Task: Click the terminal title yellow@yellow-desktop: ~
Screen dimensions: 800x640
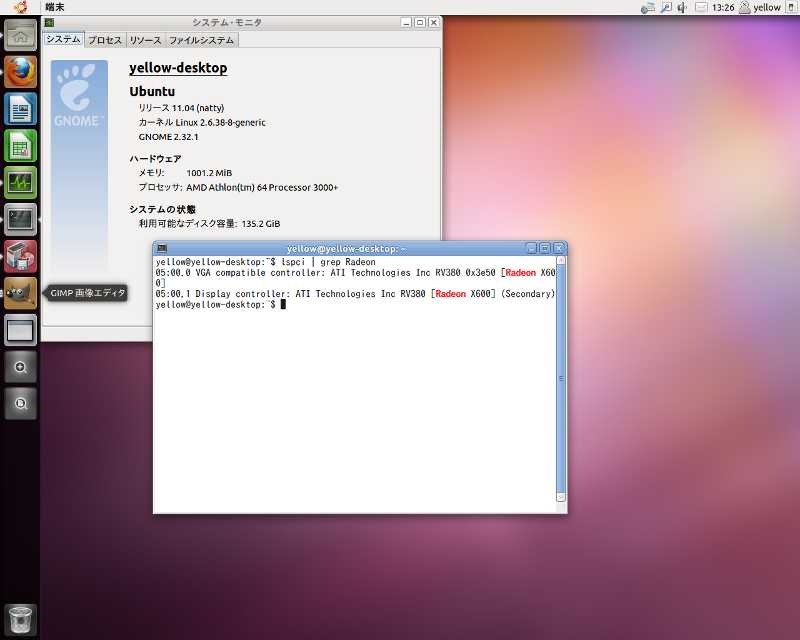Action: pyautogui.click(x=346, y=249)
